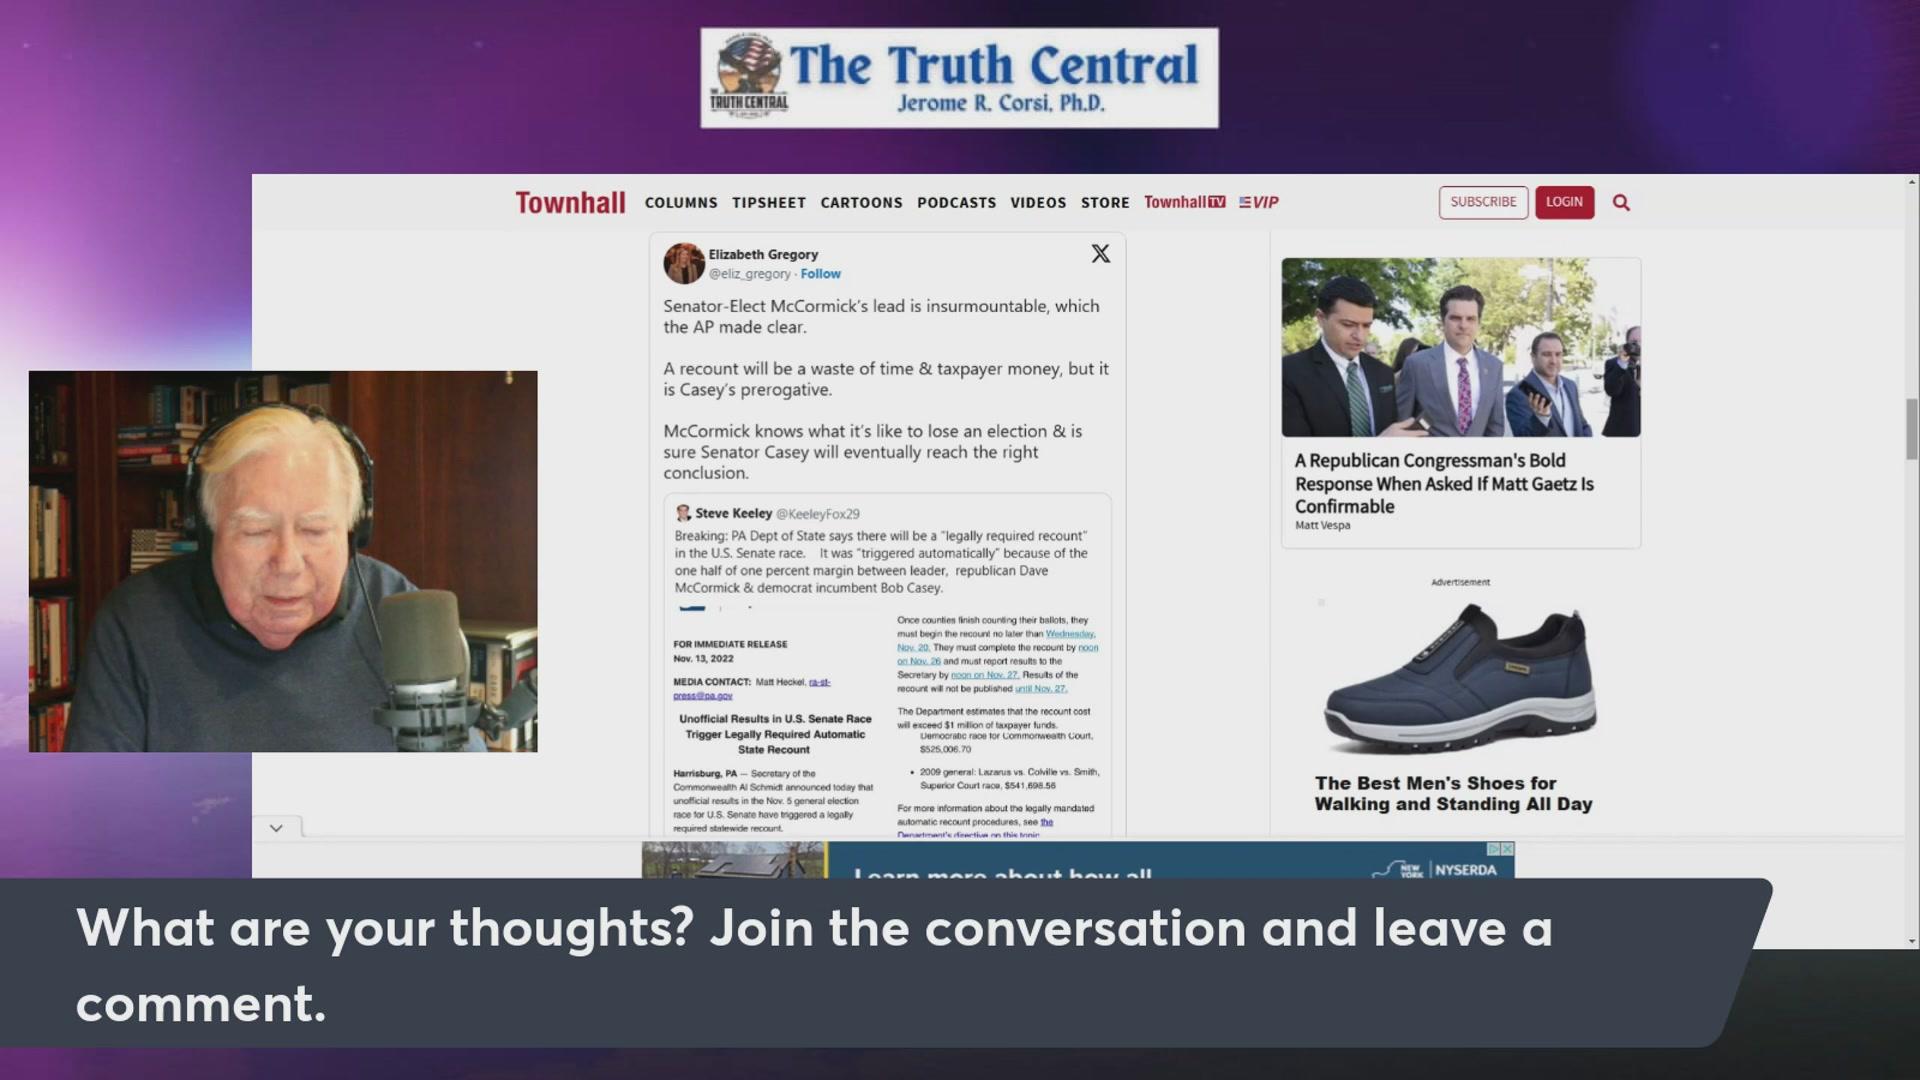Click the scrollbar down arrow

pyautogui.click(x=1912, y=941)
